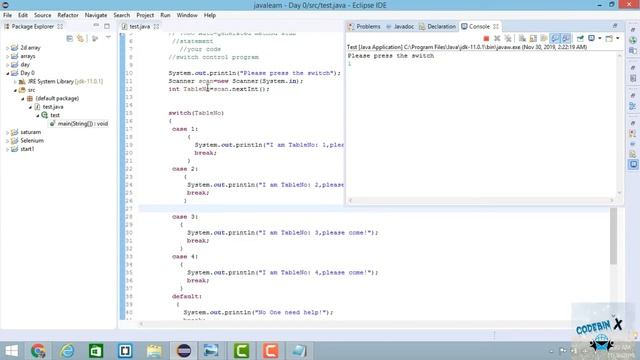Viewport: 640px width, 360px height.
Task: Open the Window menu
Action: pyautogui.click(x=187, y=15)
